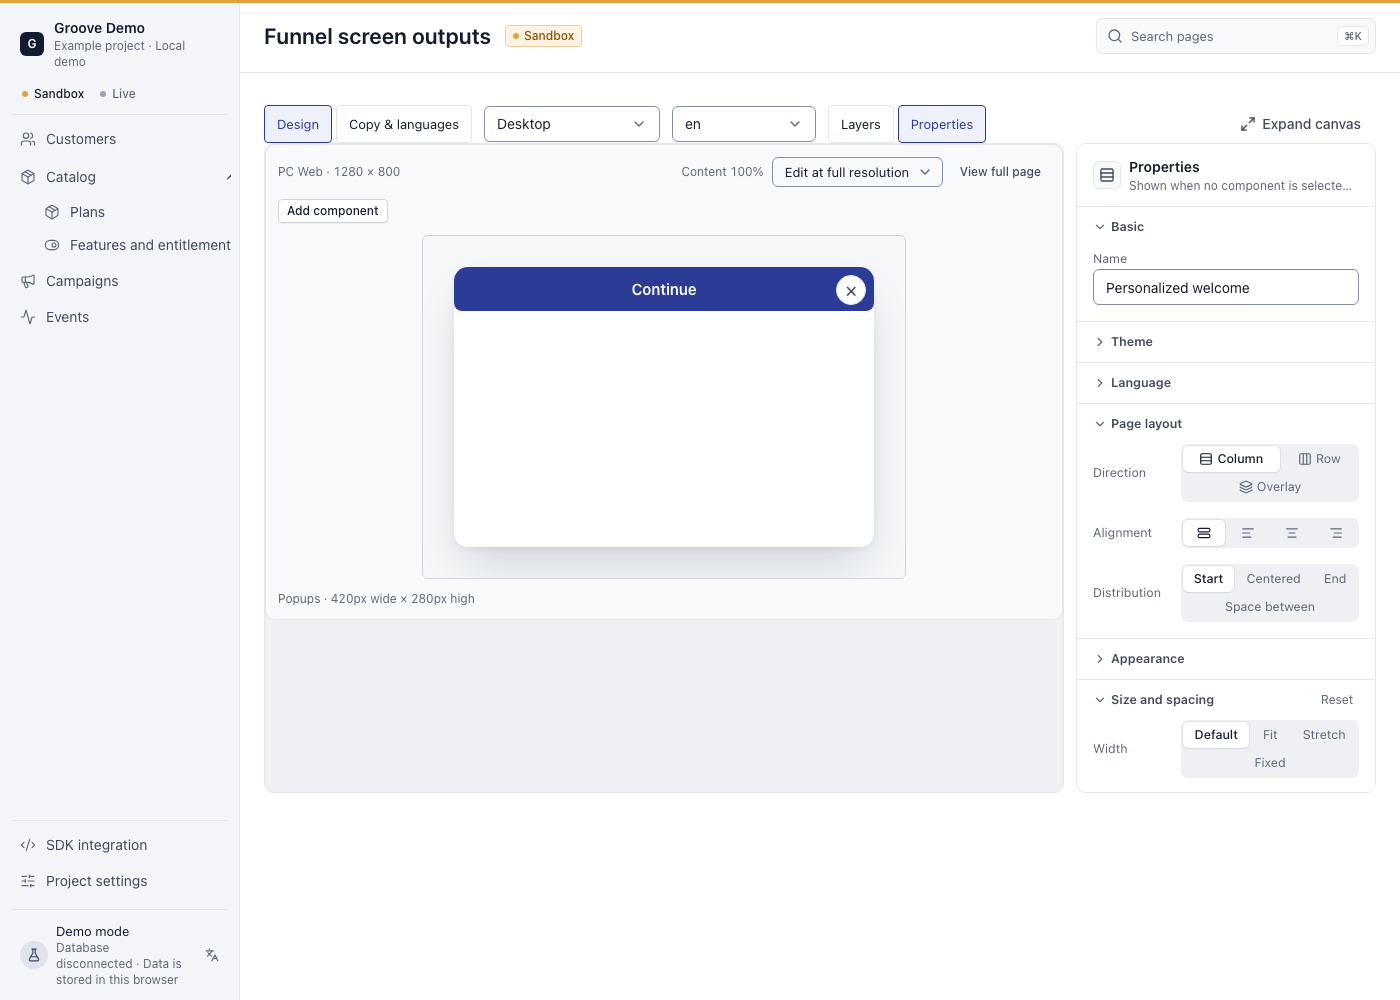This screenshot has height=1000, width=1400.
Task: Select the stretch alignment icon
Action: [1204, 533]
